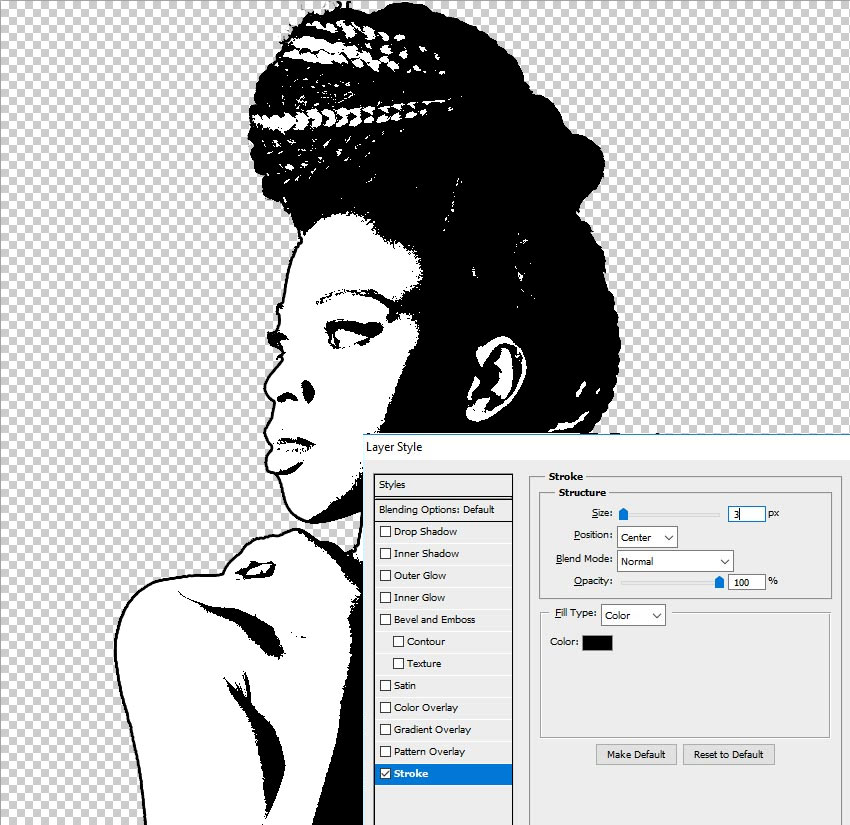Click the Opacity slider handle
The image size is (850, 825).
click(719, 582)
